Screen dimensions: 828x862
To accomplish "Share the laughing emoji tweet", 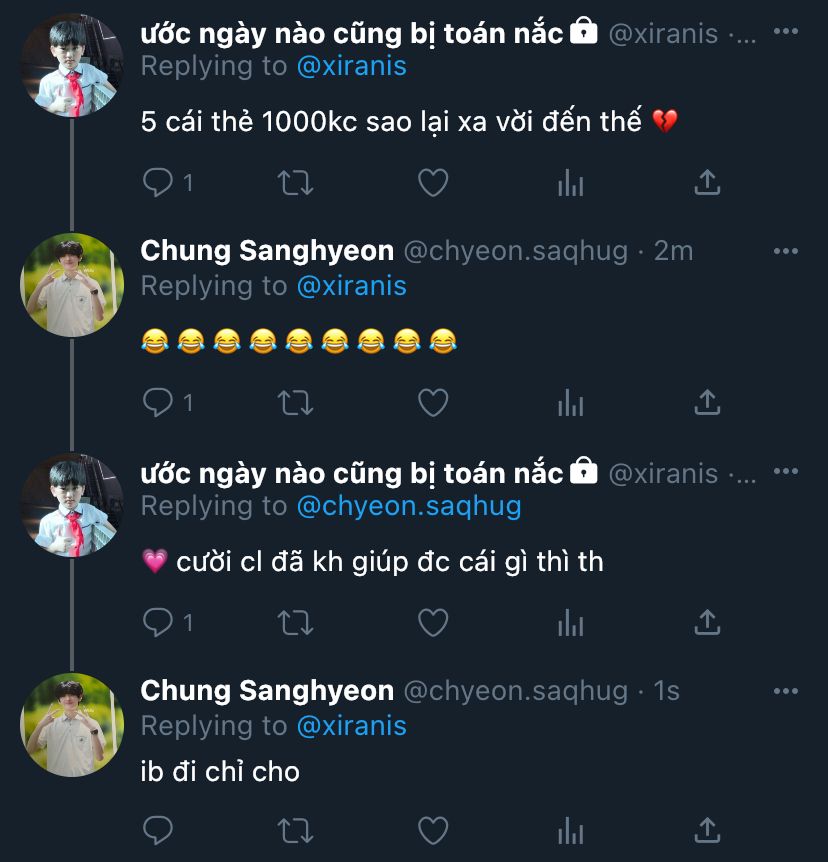I will coord(707,403).
